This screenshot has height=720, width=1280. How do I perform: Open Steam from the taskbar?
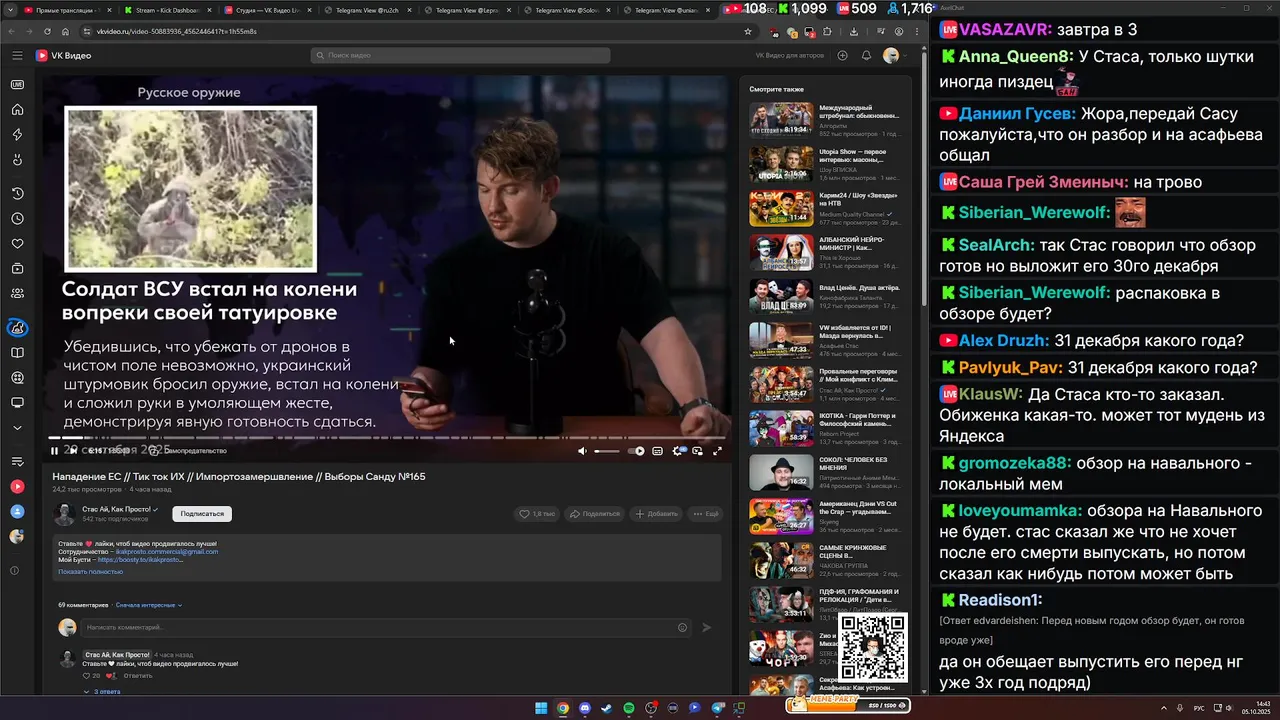pyautogui.click(x=607, y=708)
